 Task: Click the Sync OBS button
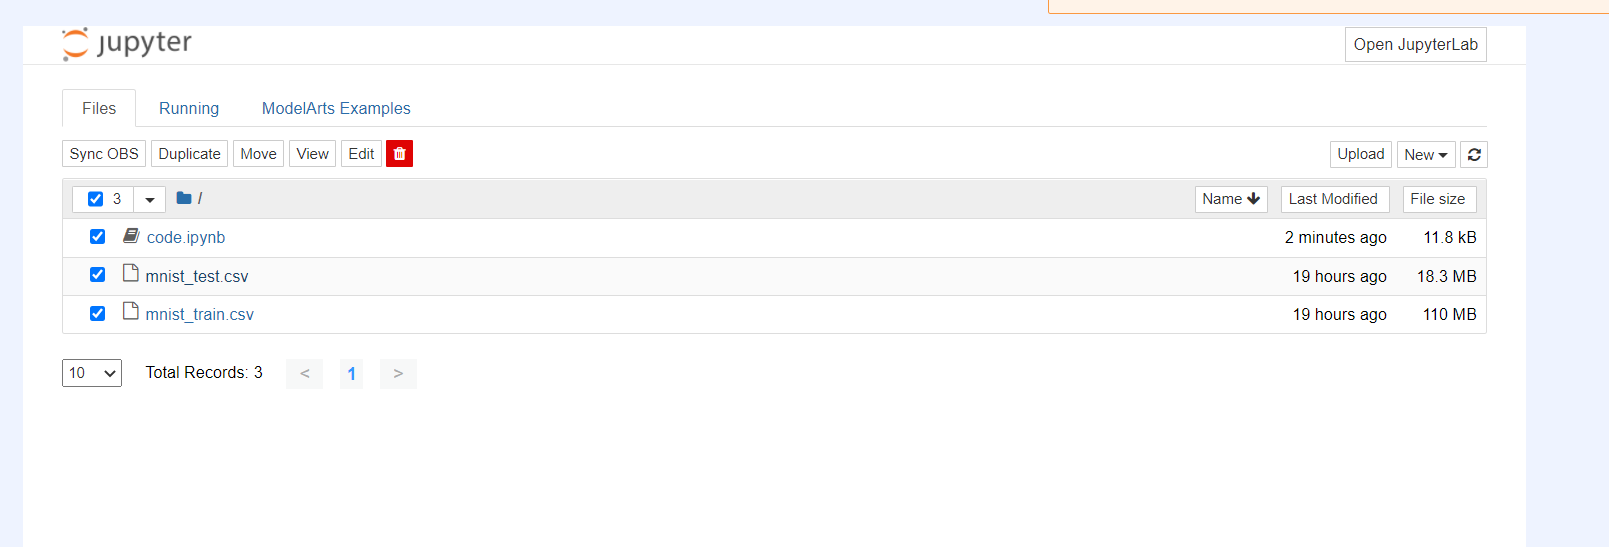[x=104, y=154]
